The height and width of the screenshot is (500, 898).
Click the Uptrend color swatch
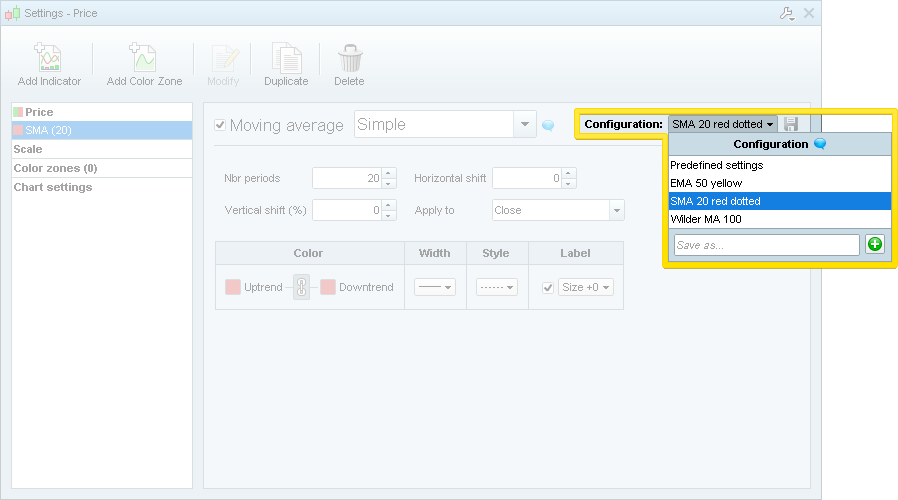pos(233,287)
